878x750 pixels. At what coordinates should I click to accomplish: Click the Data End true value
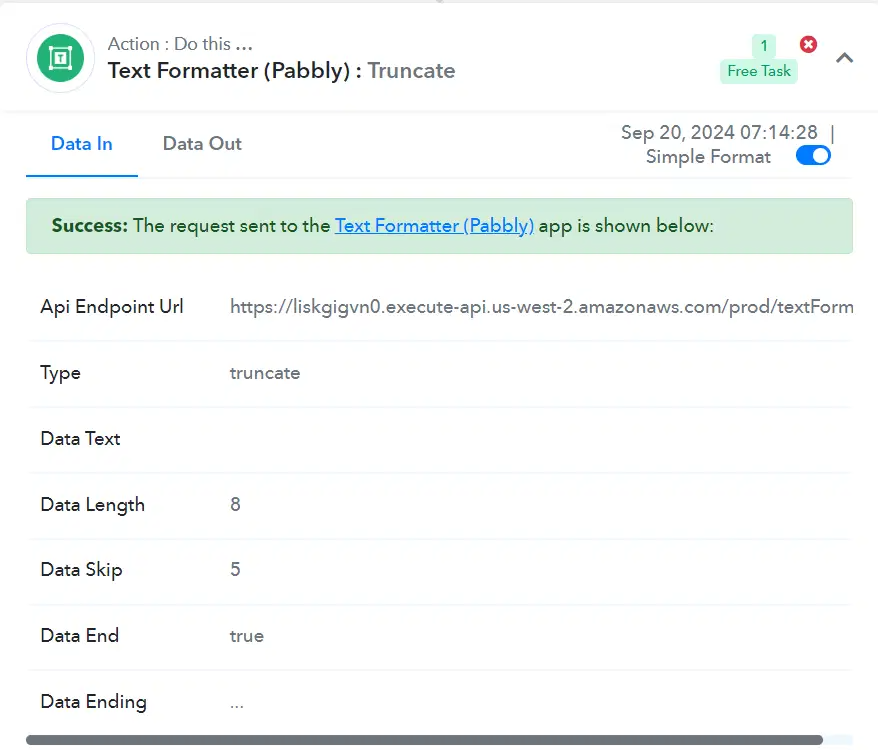[246, 636]
